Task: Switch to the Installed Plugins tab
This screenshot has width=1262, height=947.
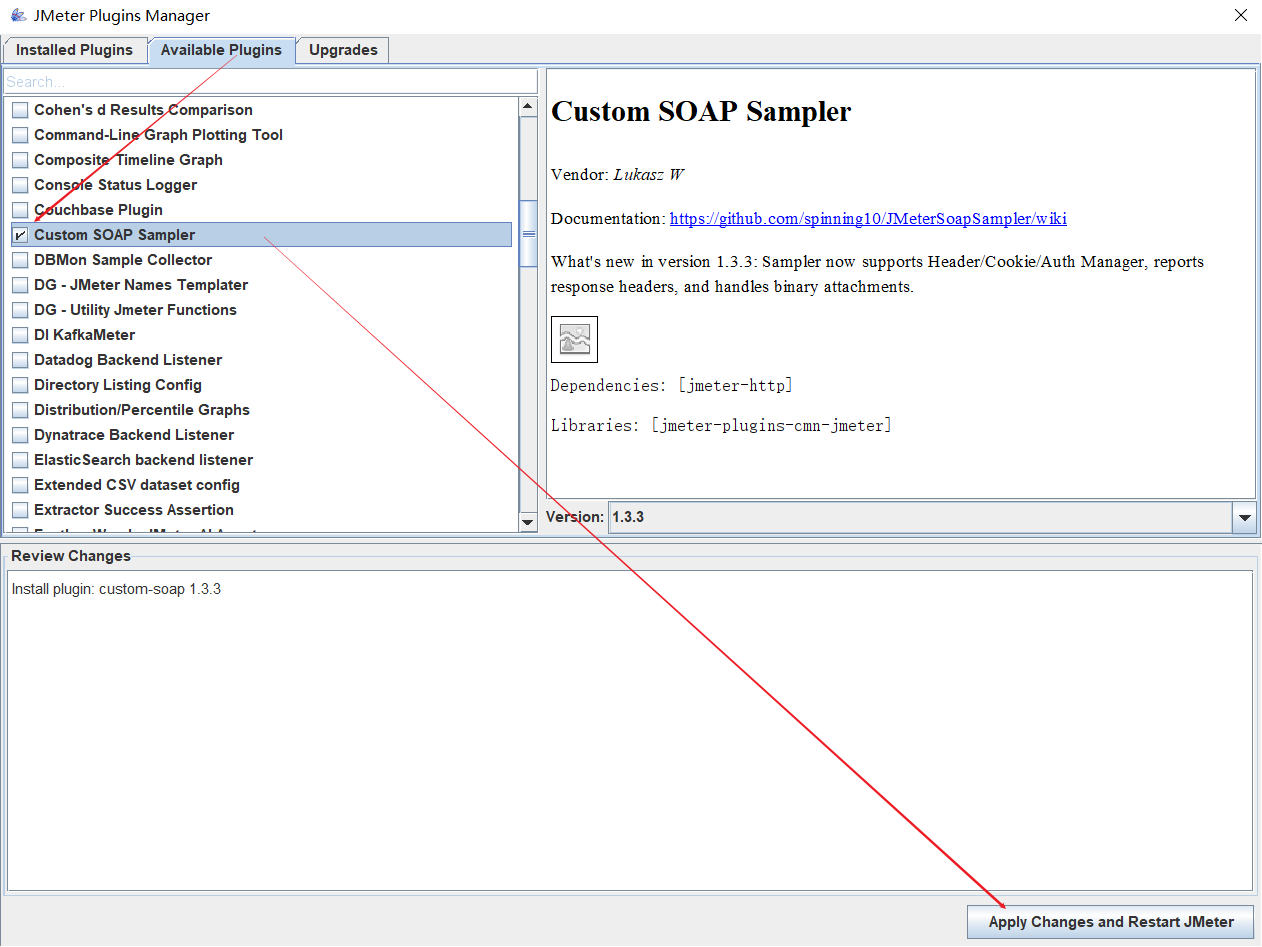Action: coord(74,50)
